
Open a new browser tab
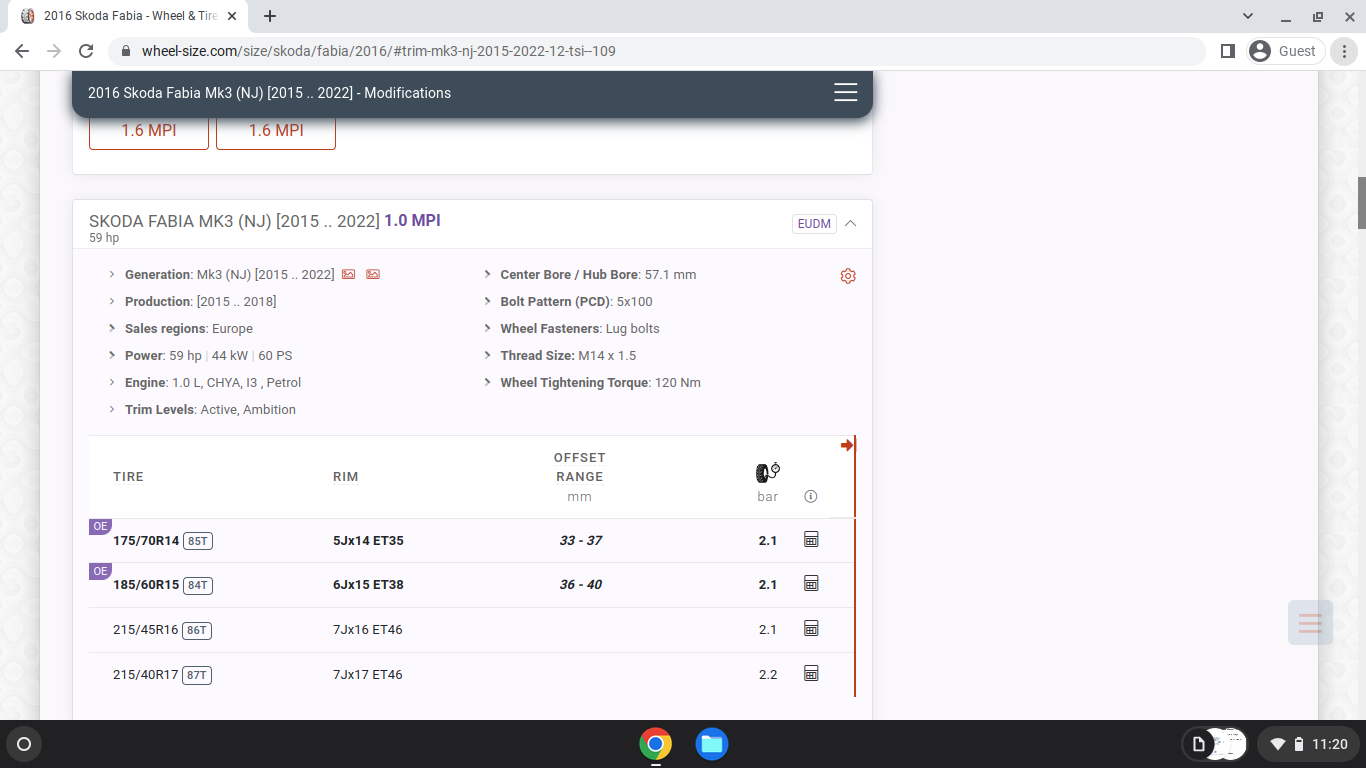pyautogui.click(x=270, y=16)
